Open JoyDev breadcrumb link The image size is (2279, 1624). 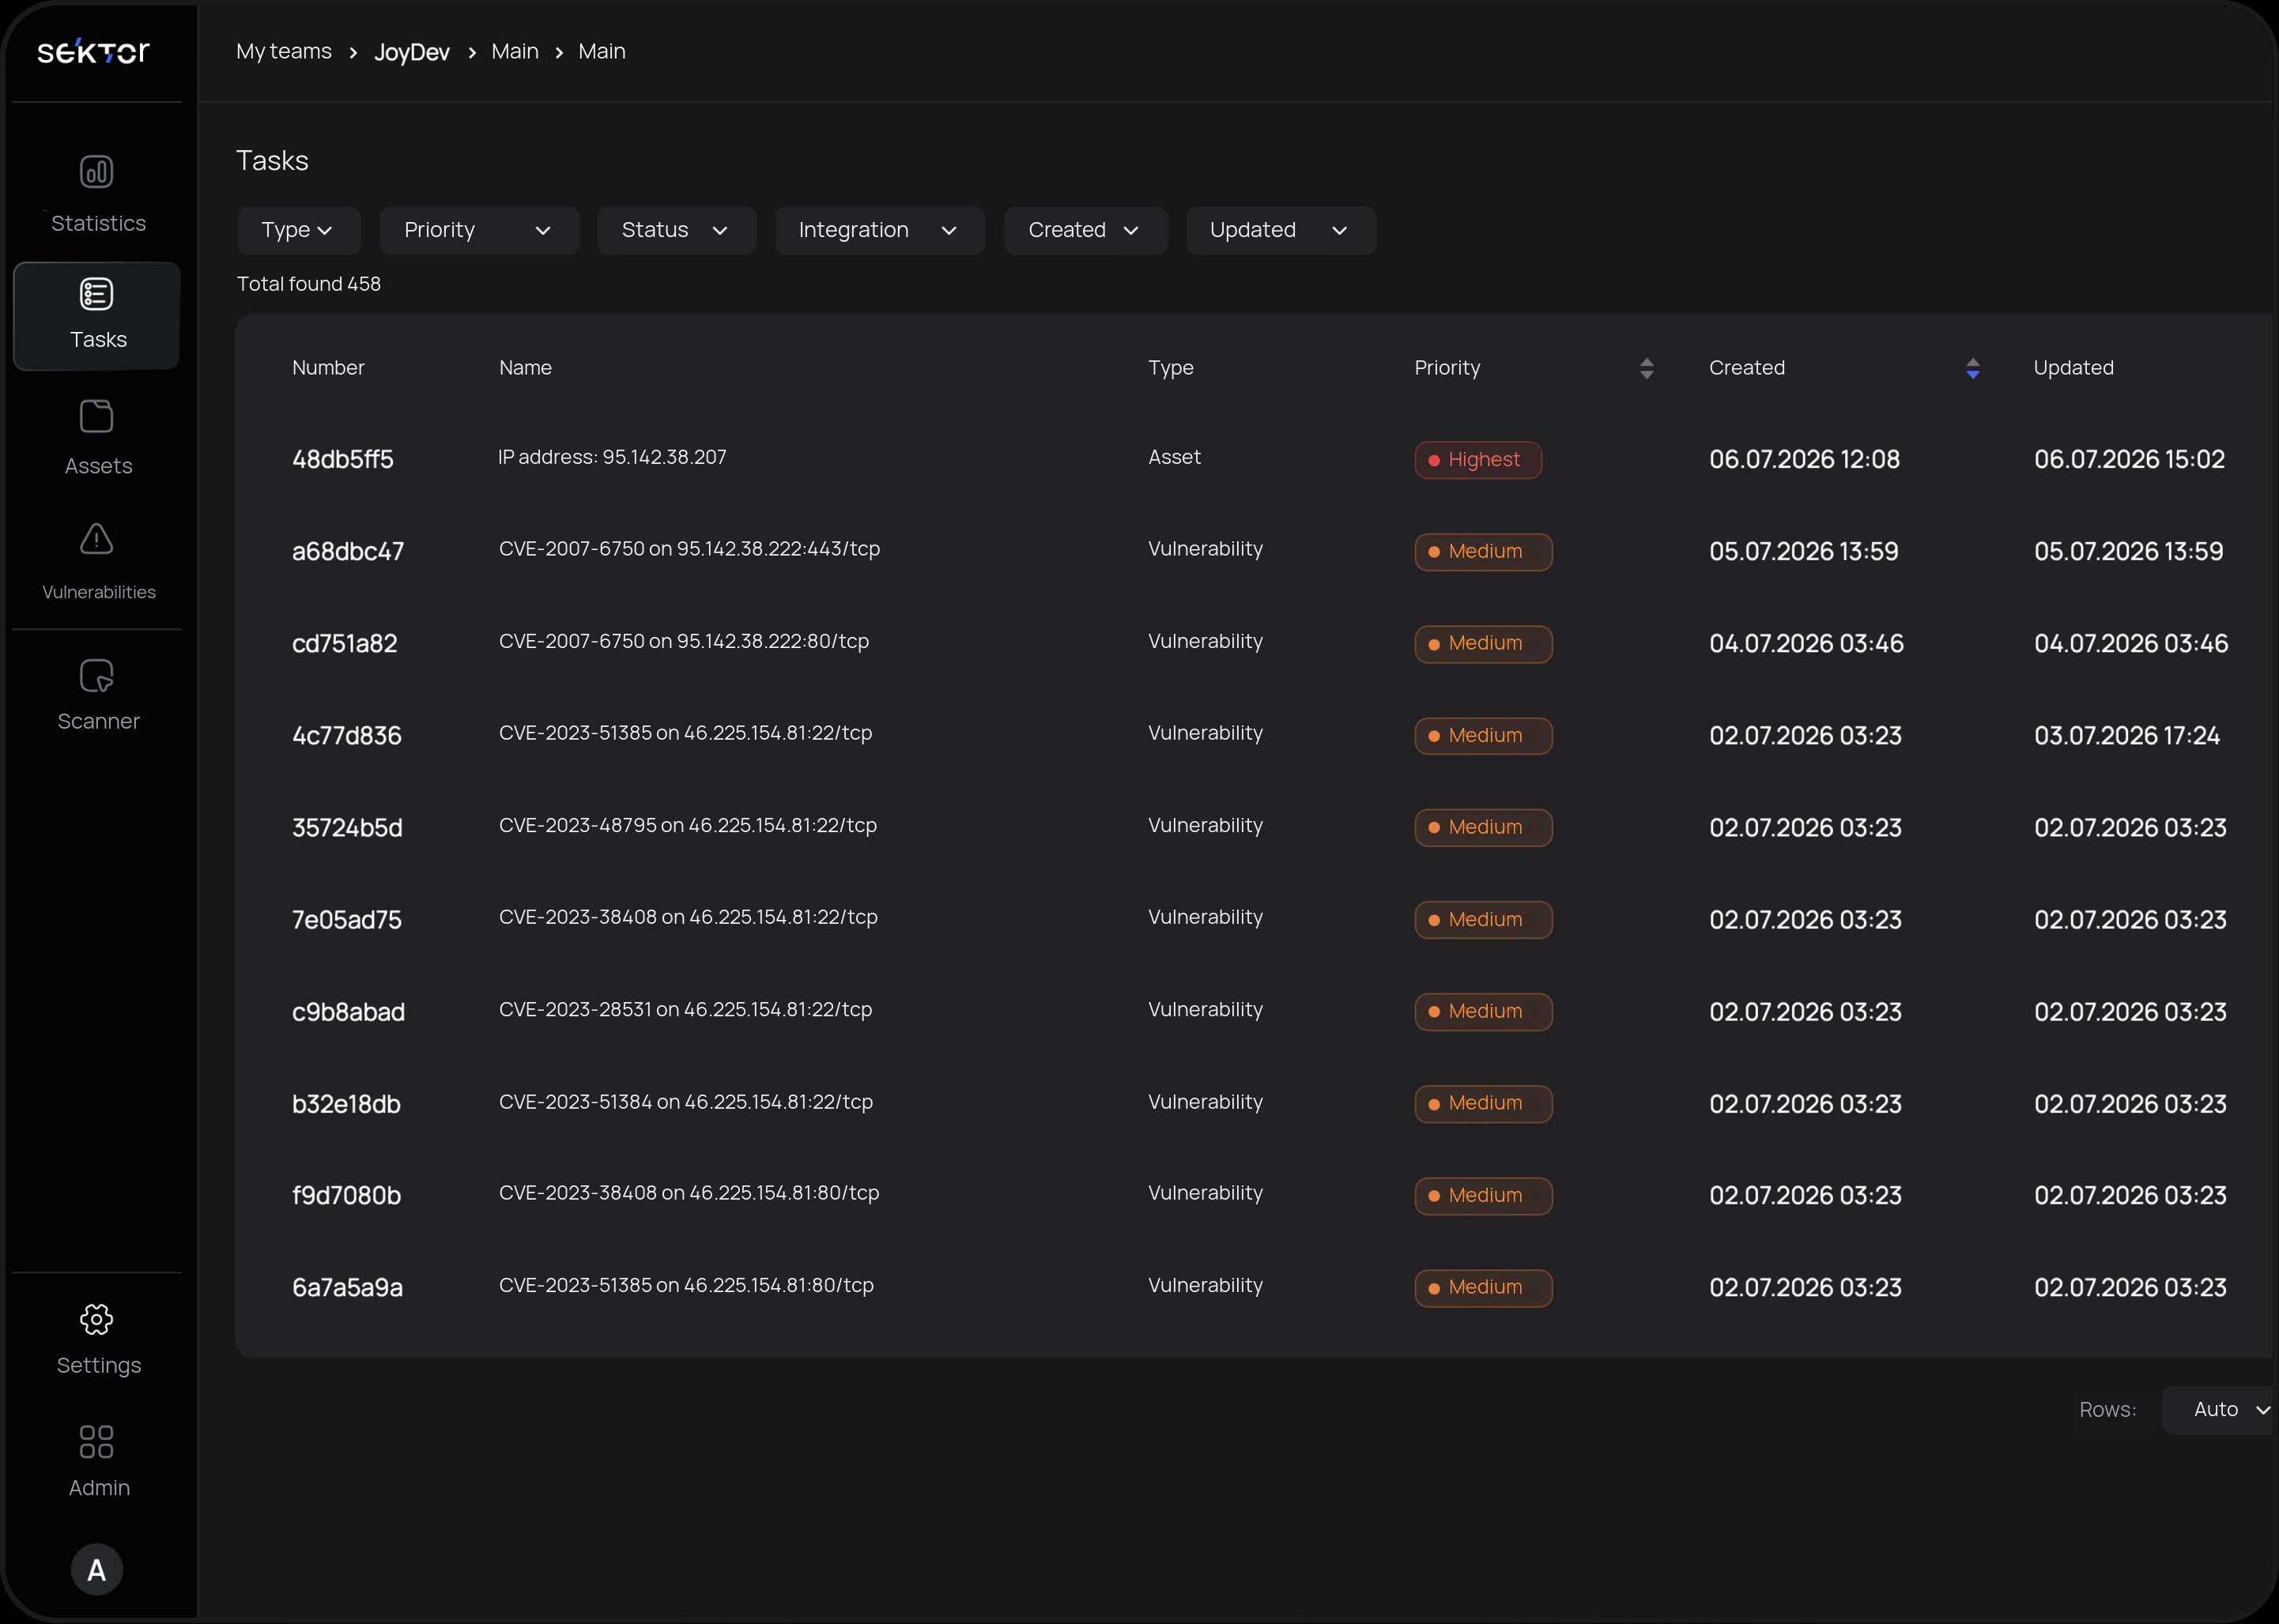[x=412, y=52]
